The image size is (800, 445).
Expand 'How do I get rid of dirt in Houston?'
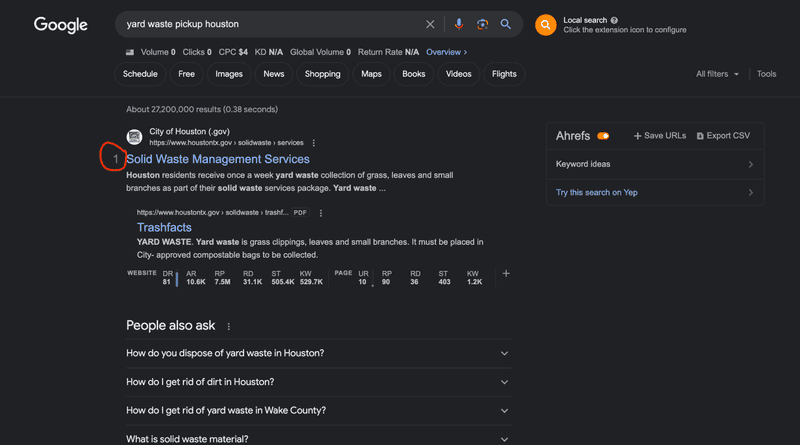coord(318,382)
